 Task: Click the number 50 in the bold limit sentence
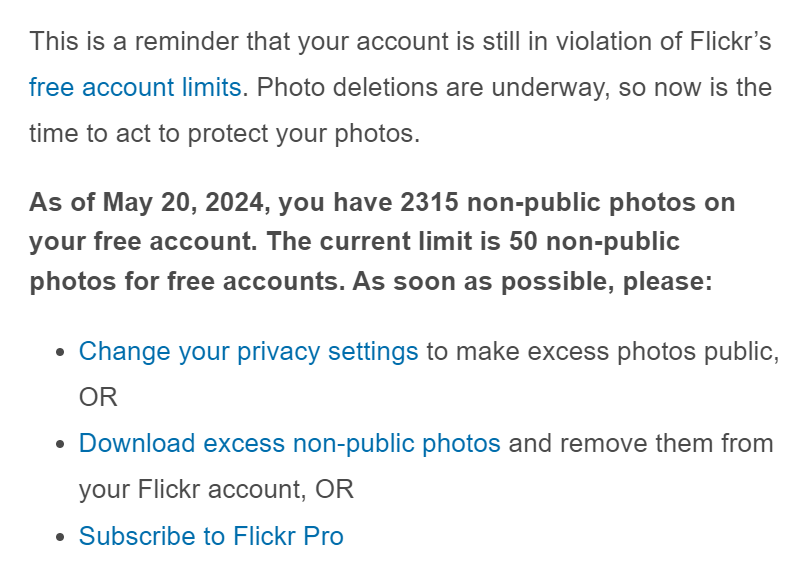pos(523,241)
